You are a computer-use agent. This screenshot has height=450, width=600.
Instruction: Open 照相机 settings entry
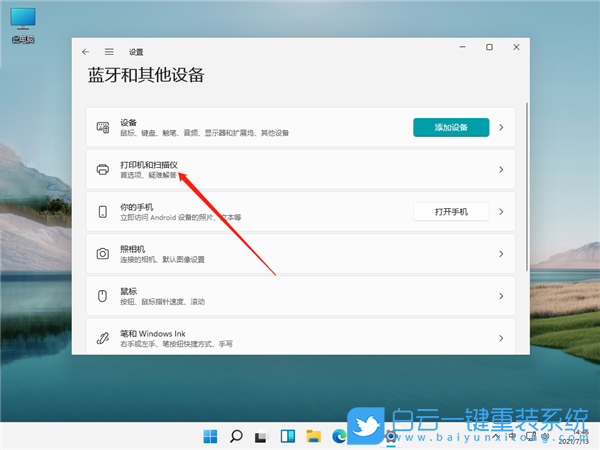point(300,254)
